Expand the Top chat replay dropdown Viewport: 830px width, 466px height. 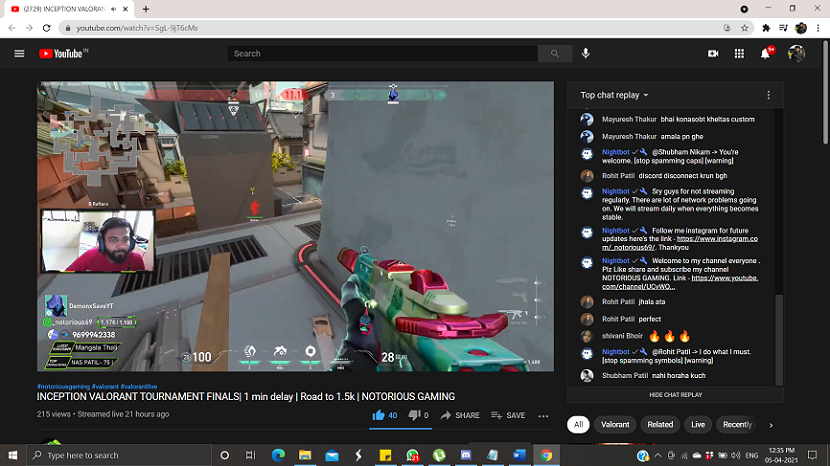coord(615,95)
